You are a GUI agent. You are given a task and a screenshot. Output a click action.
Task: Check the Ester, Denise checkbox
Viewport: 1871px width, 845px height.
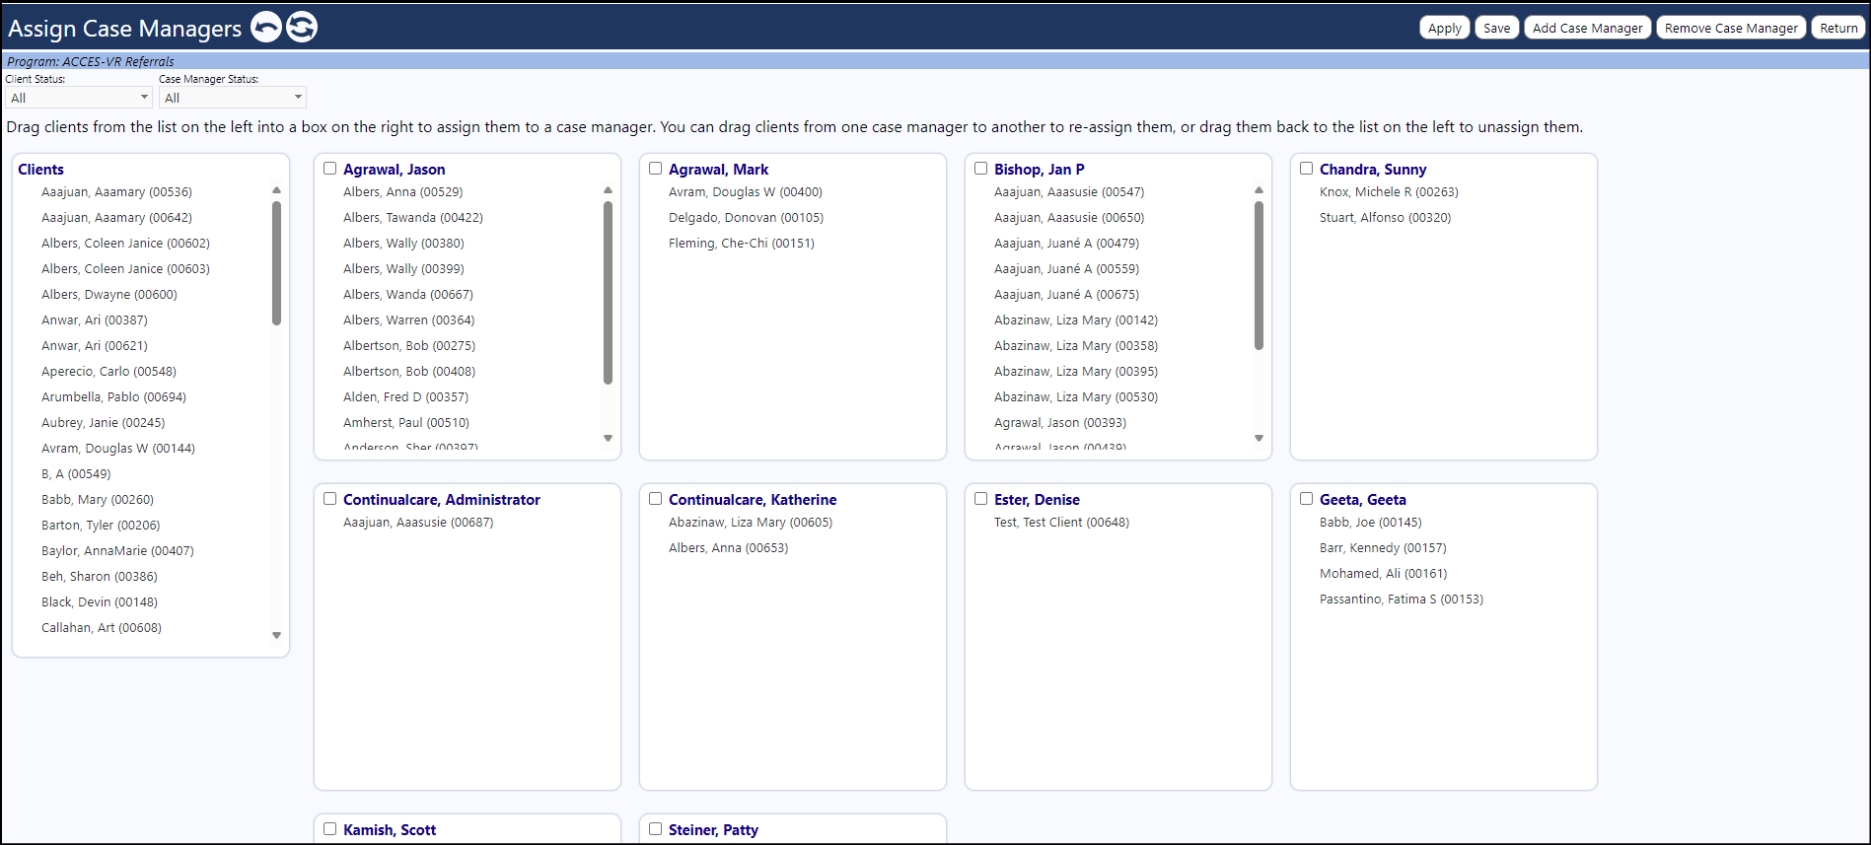tap(981, 498)
